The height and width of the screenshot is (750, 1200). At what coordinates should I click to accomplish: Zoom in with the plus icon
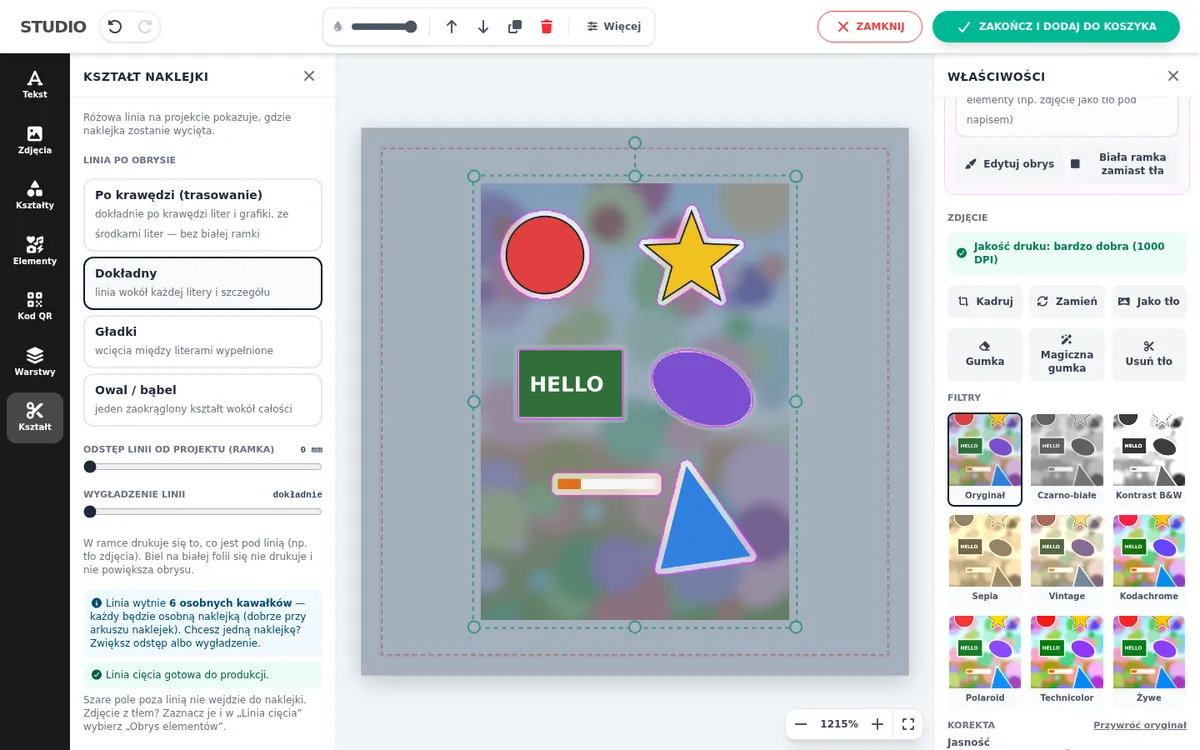(877, 724)
